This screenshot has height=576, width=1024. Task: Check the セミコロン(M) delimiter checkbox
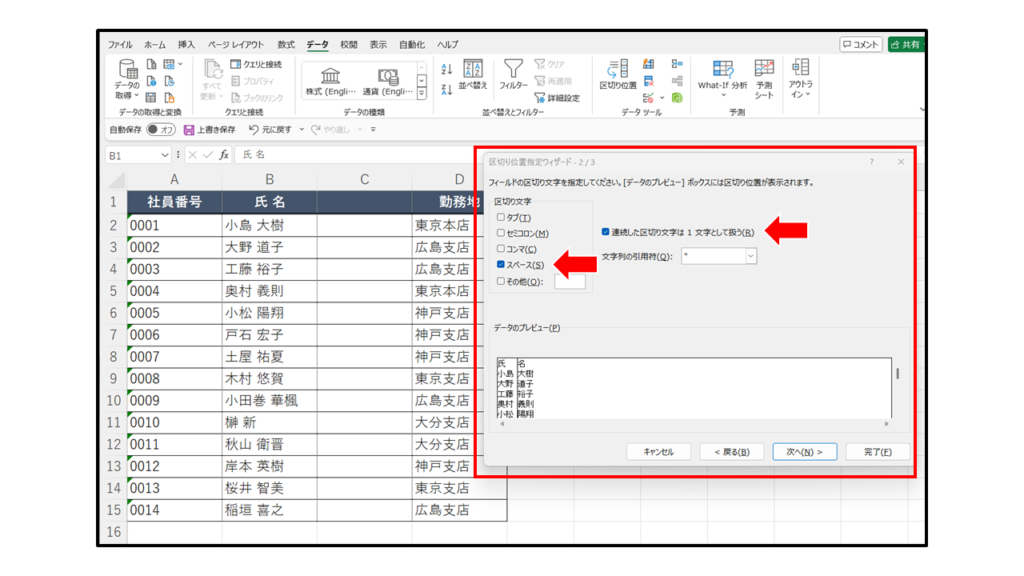pyautogui.click(x=501, y=232)
